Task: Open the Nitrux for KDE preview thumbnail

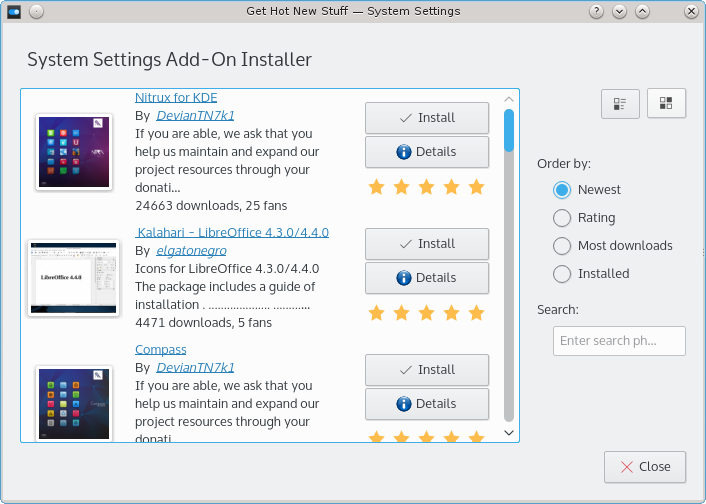Action: click(x=74, y=152)
